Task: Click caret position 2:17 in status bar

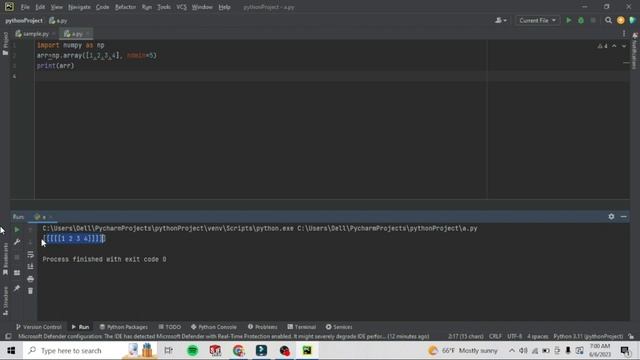Action: [x=465, y=336]
